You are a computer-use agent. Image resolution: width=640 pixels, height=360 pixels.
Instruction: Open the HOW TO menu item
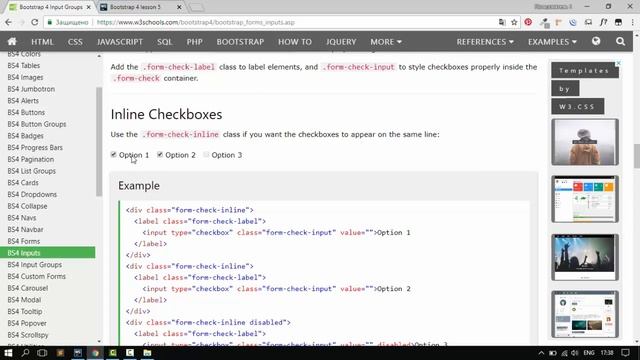[x=295, y=42]
